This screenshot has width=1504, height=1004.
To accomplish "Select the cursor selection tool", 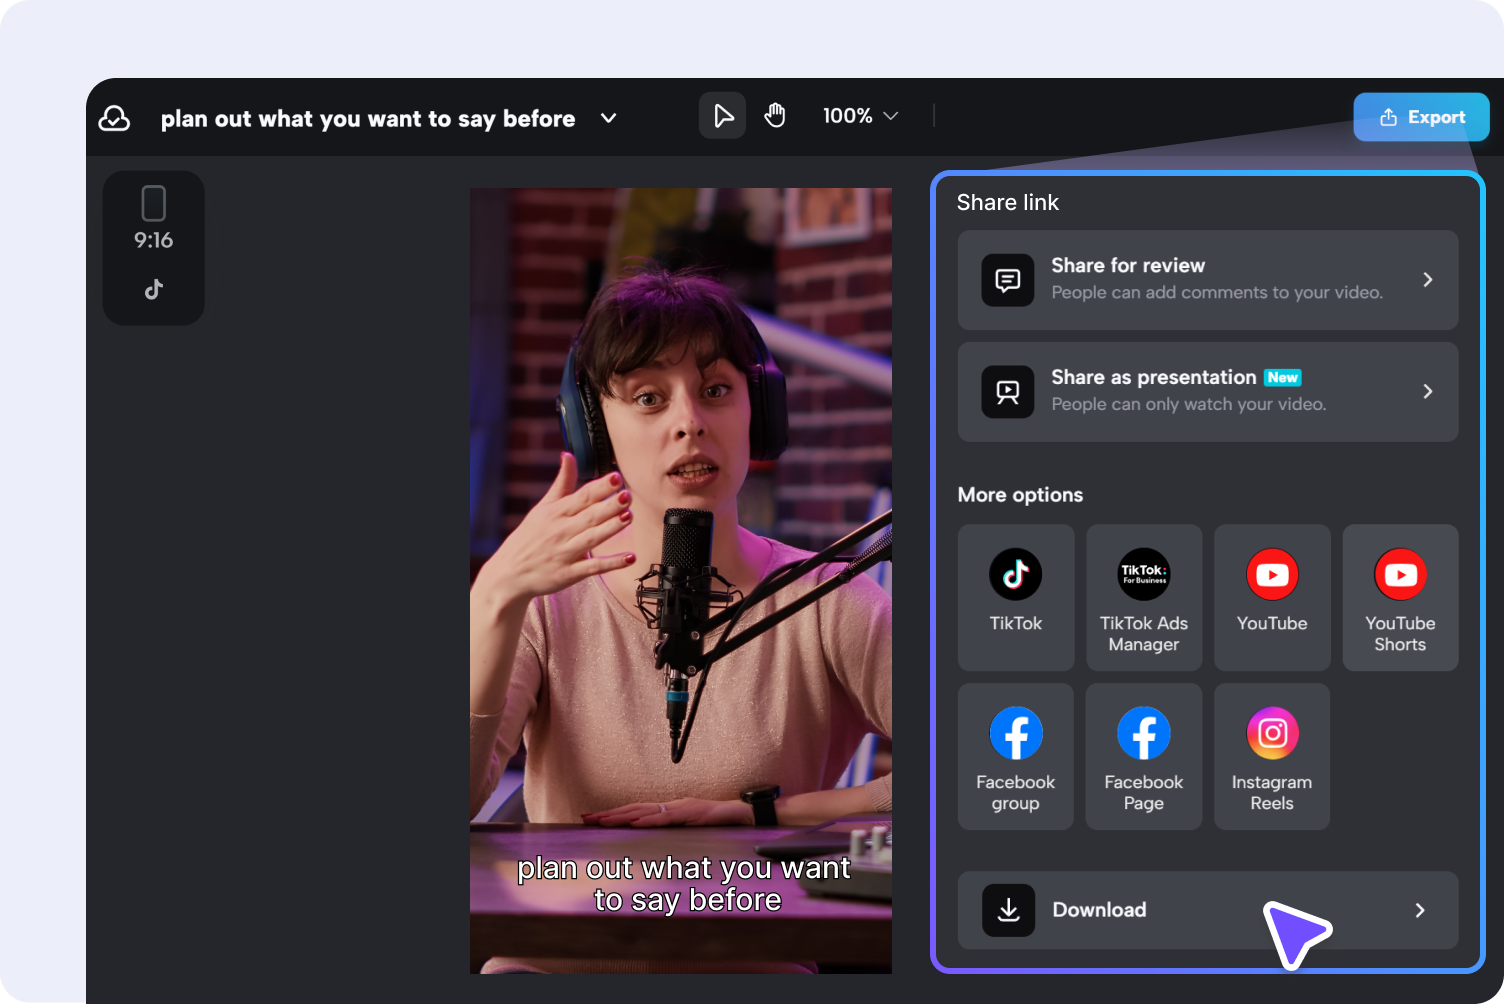I will 722,115.
